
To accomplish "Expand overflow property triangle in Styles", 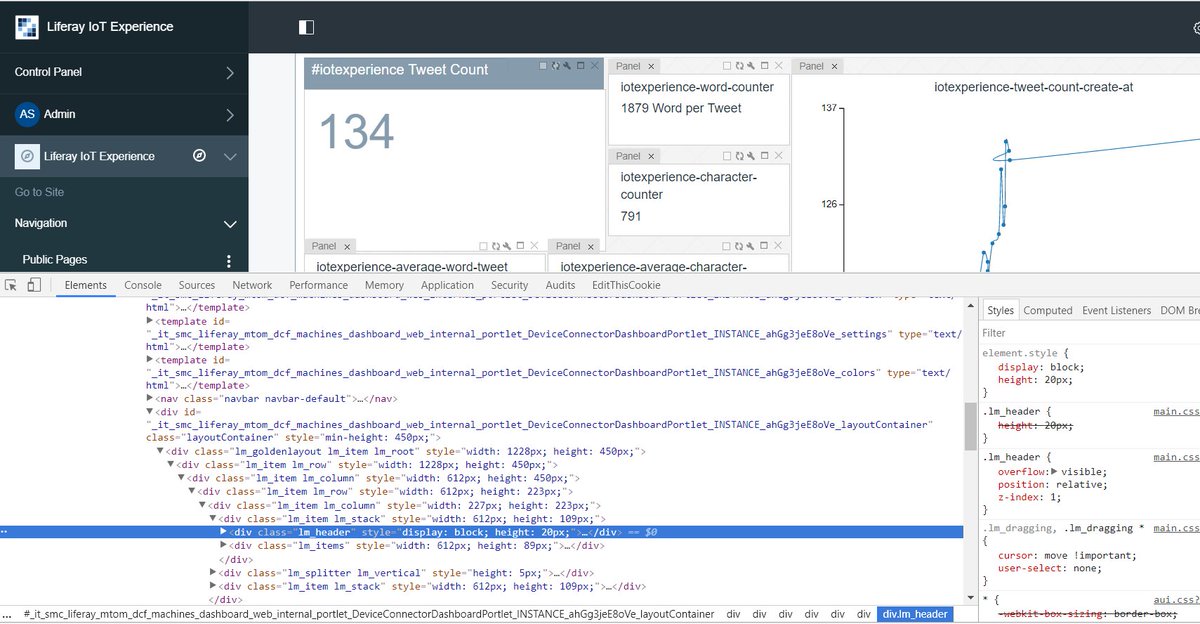I will 1054,471.
